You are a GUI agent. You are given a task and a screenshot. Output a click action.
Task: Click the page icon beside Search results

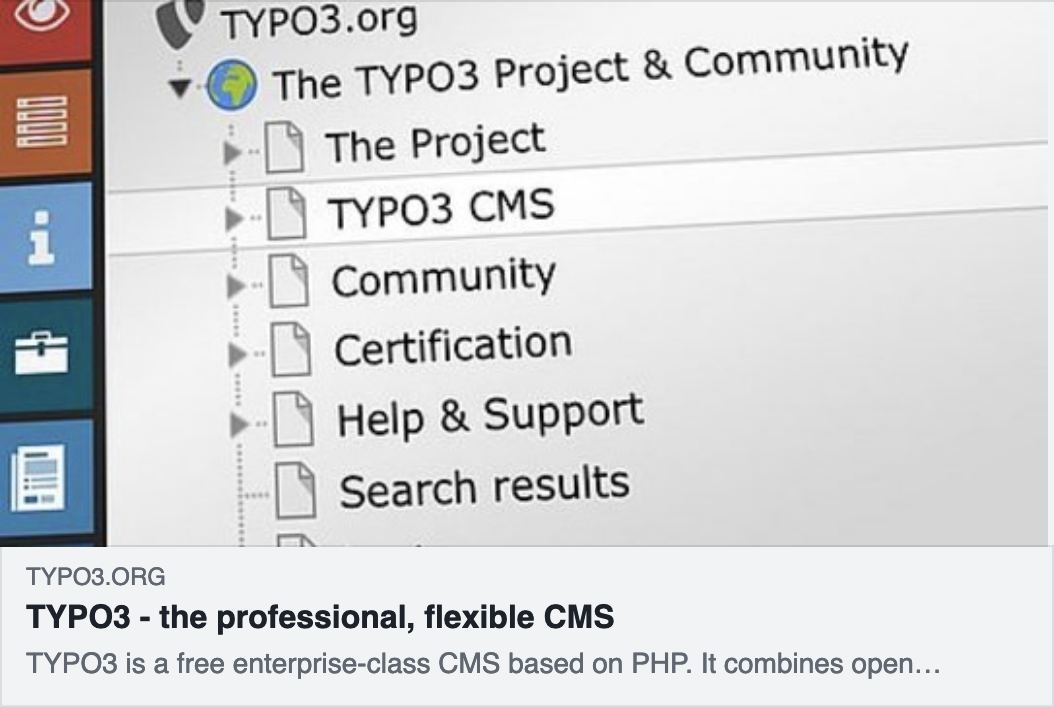296,492
